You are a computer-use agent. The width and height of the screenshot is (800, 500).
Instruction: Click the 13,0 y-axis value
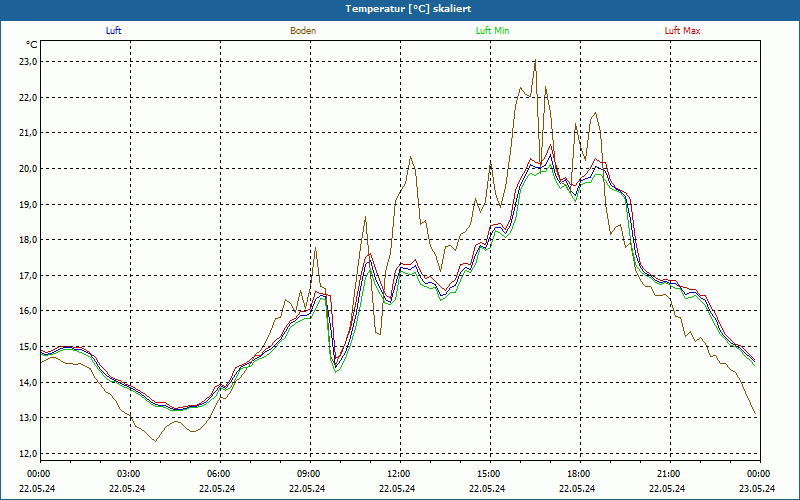click(x=29, y=418)
